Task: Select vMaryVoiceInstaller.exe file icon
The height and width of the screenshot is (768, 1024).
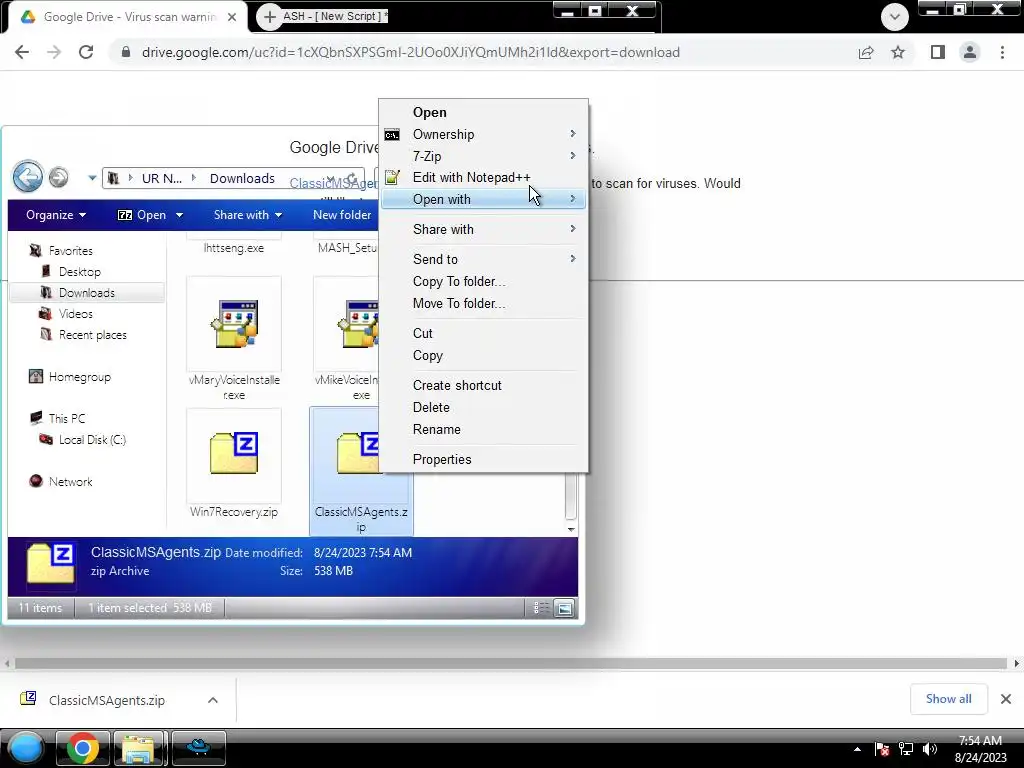Action: (x=234, y=323)
